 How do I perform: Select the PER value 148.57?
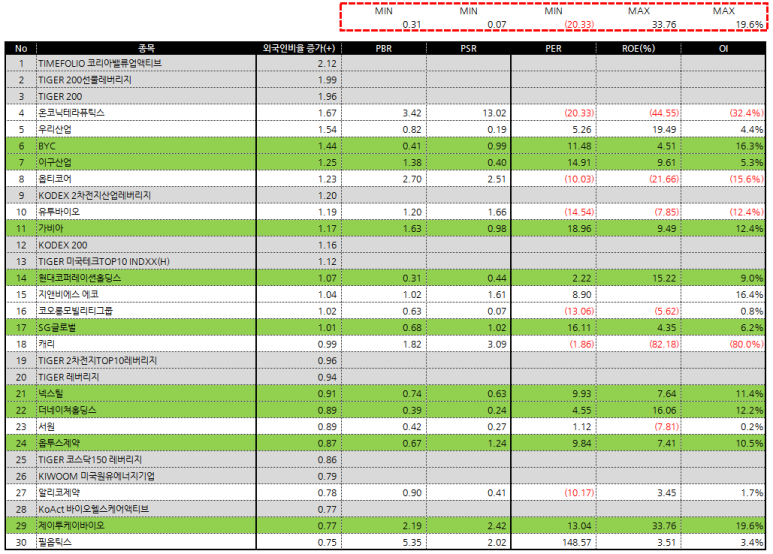tap(577, 542)
